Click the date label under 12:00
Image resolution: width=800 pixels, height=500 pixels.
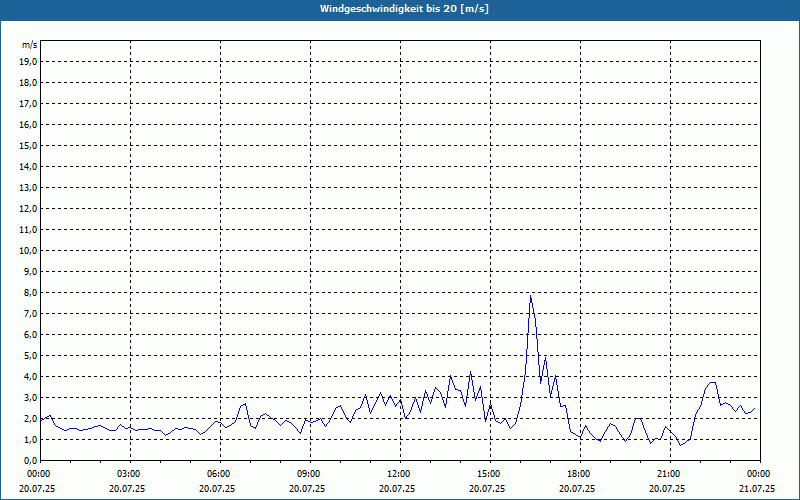tap(397, 488)
